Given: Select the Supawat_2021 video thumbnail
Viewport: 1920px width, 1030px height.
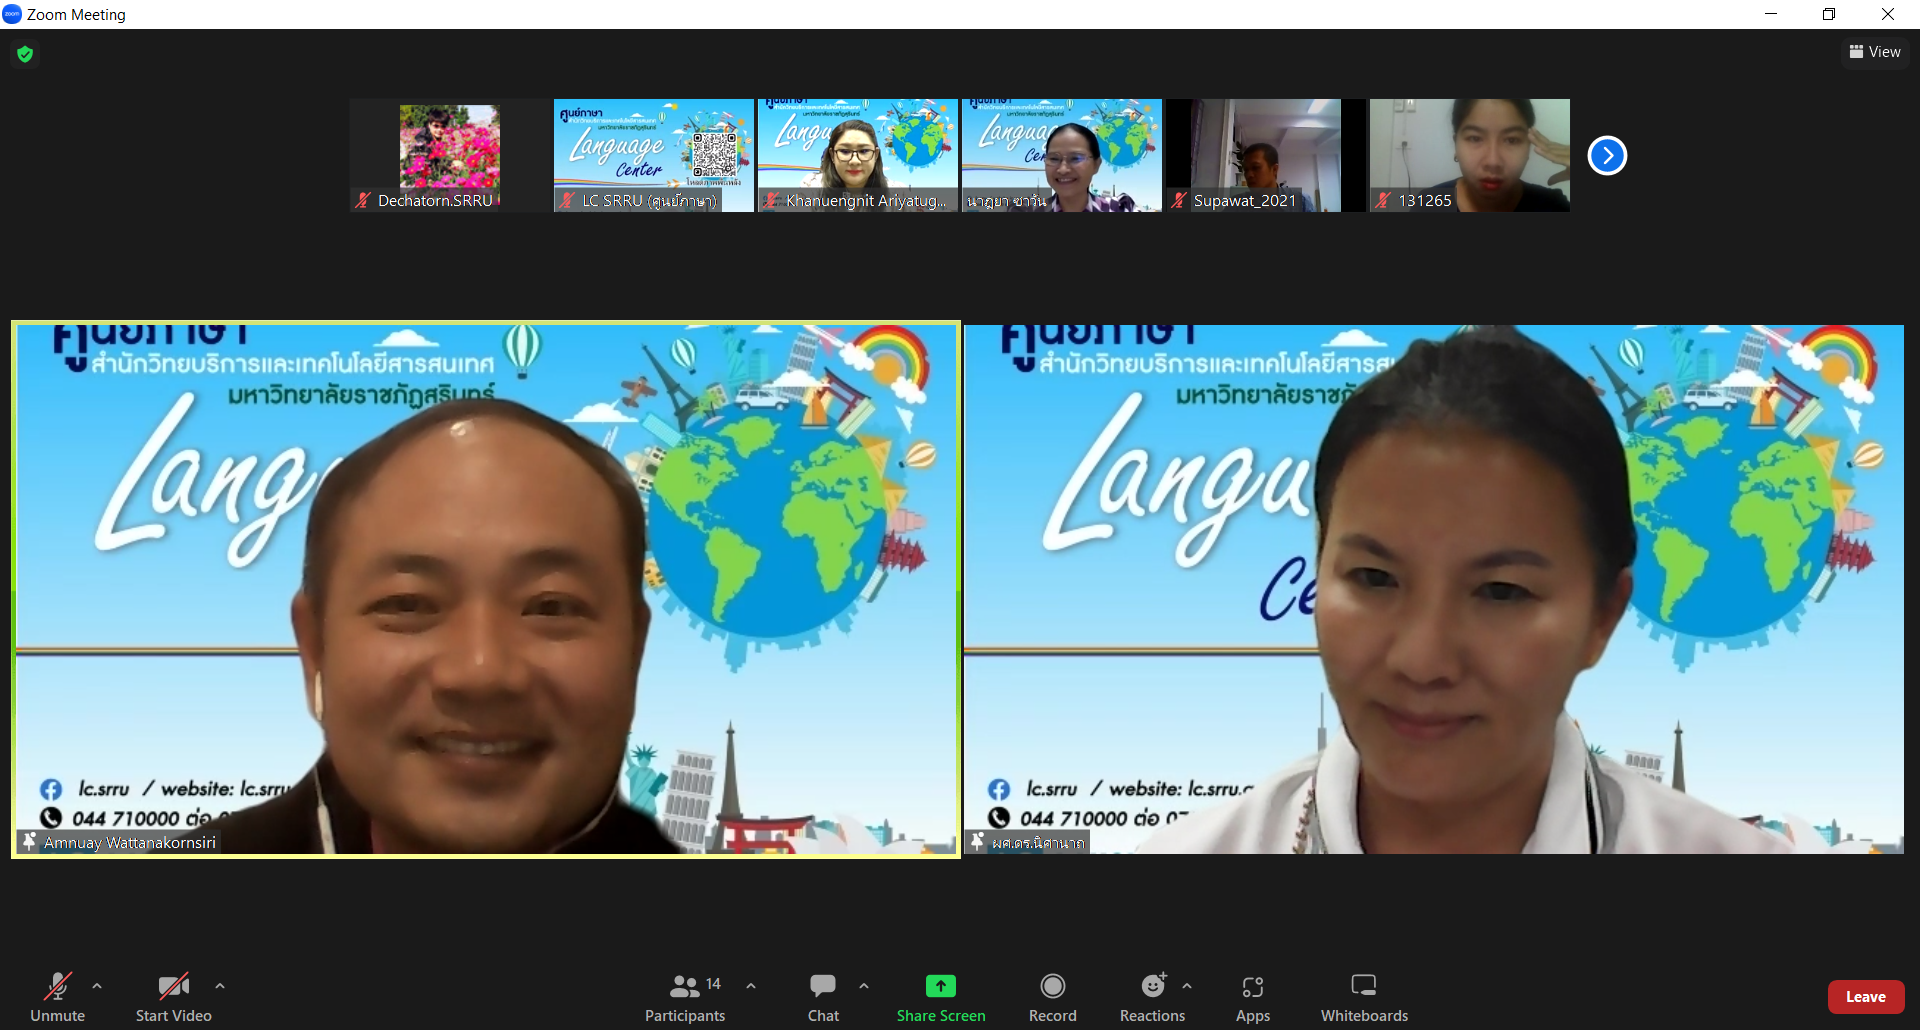Looking at the screenshot, I should point(1265,155).
